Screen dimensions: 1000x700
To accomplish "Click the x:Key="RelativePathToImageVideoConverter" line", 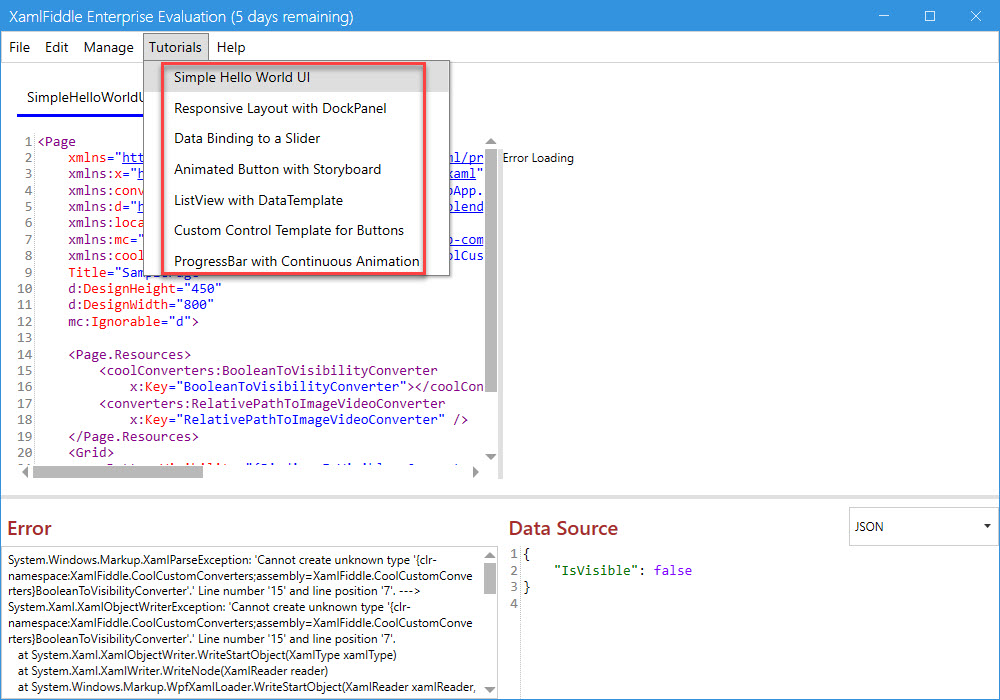I will point(299,419).
